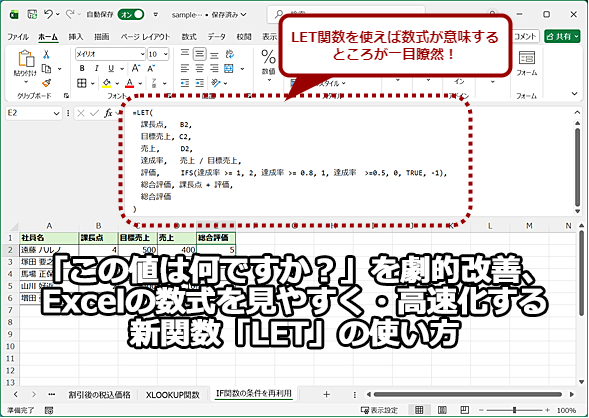Image resolution: width=589 pixels, height=418 pixels.
Task: Click the Cut scissors icon
Action: click(x=46, y=55)
